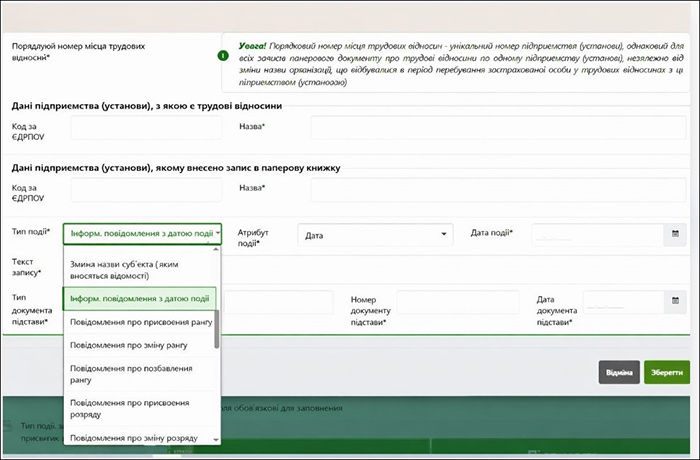Click the Номер документа підстави input
The width and height of the screenshot is (700, 460).
pyautogui.click(x=458, y=302)
